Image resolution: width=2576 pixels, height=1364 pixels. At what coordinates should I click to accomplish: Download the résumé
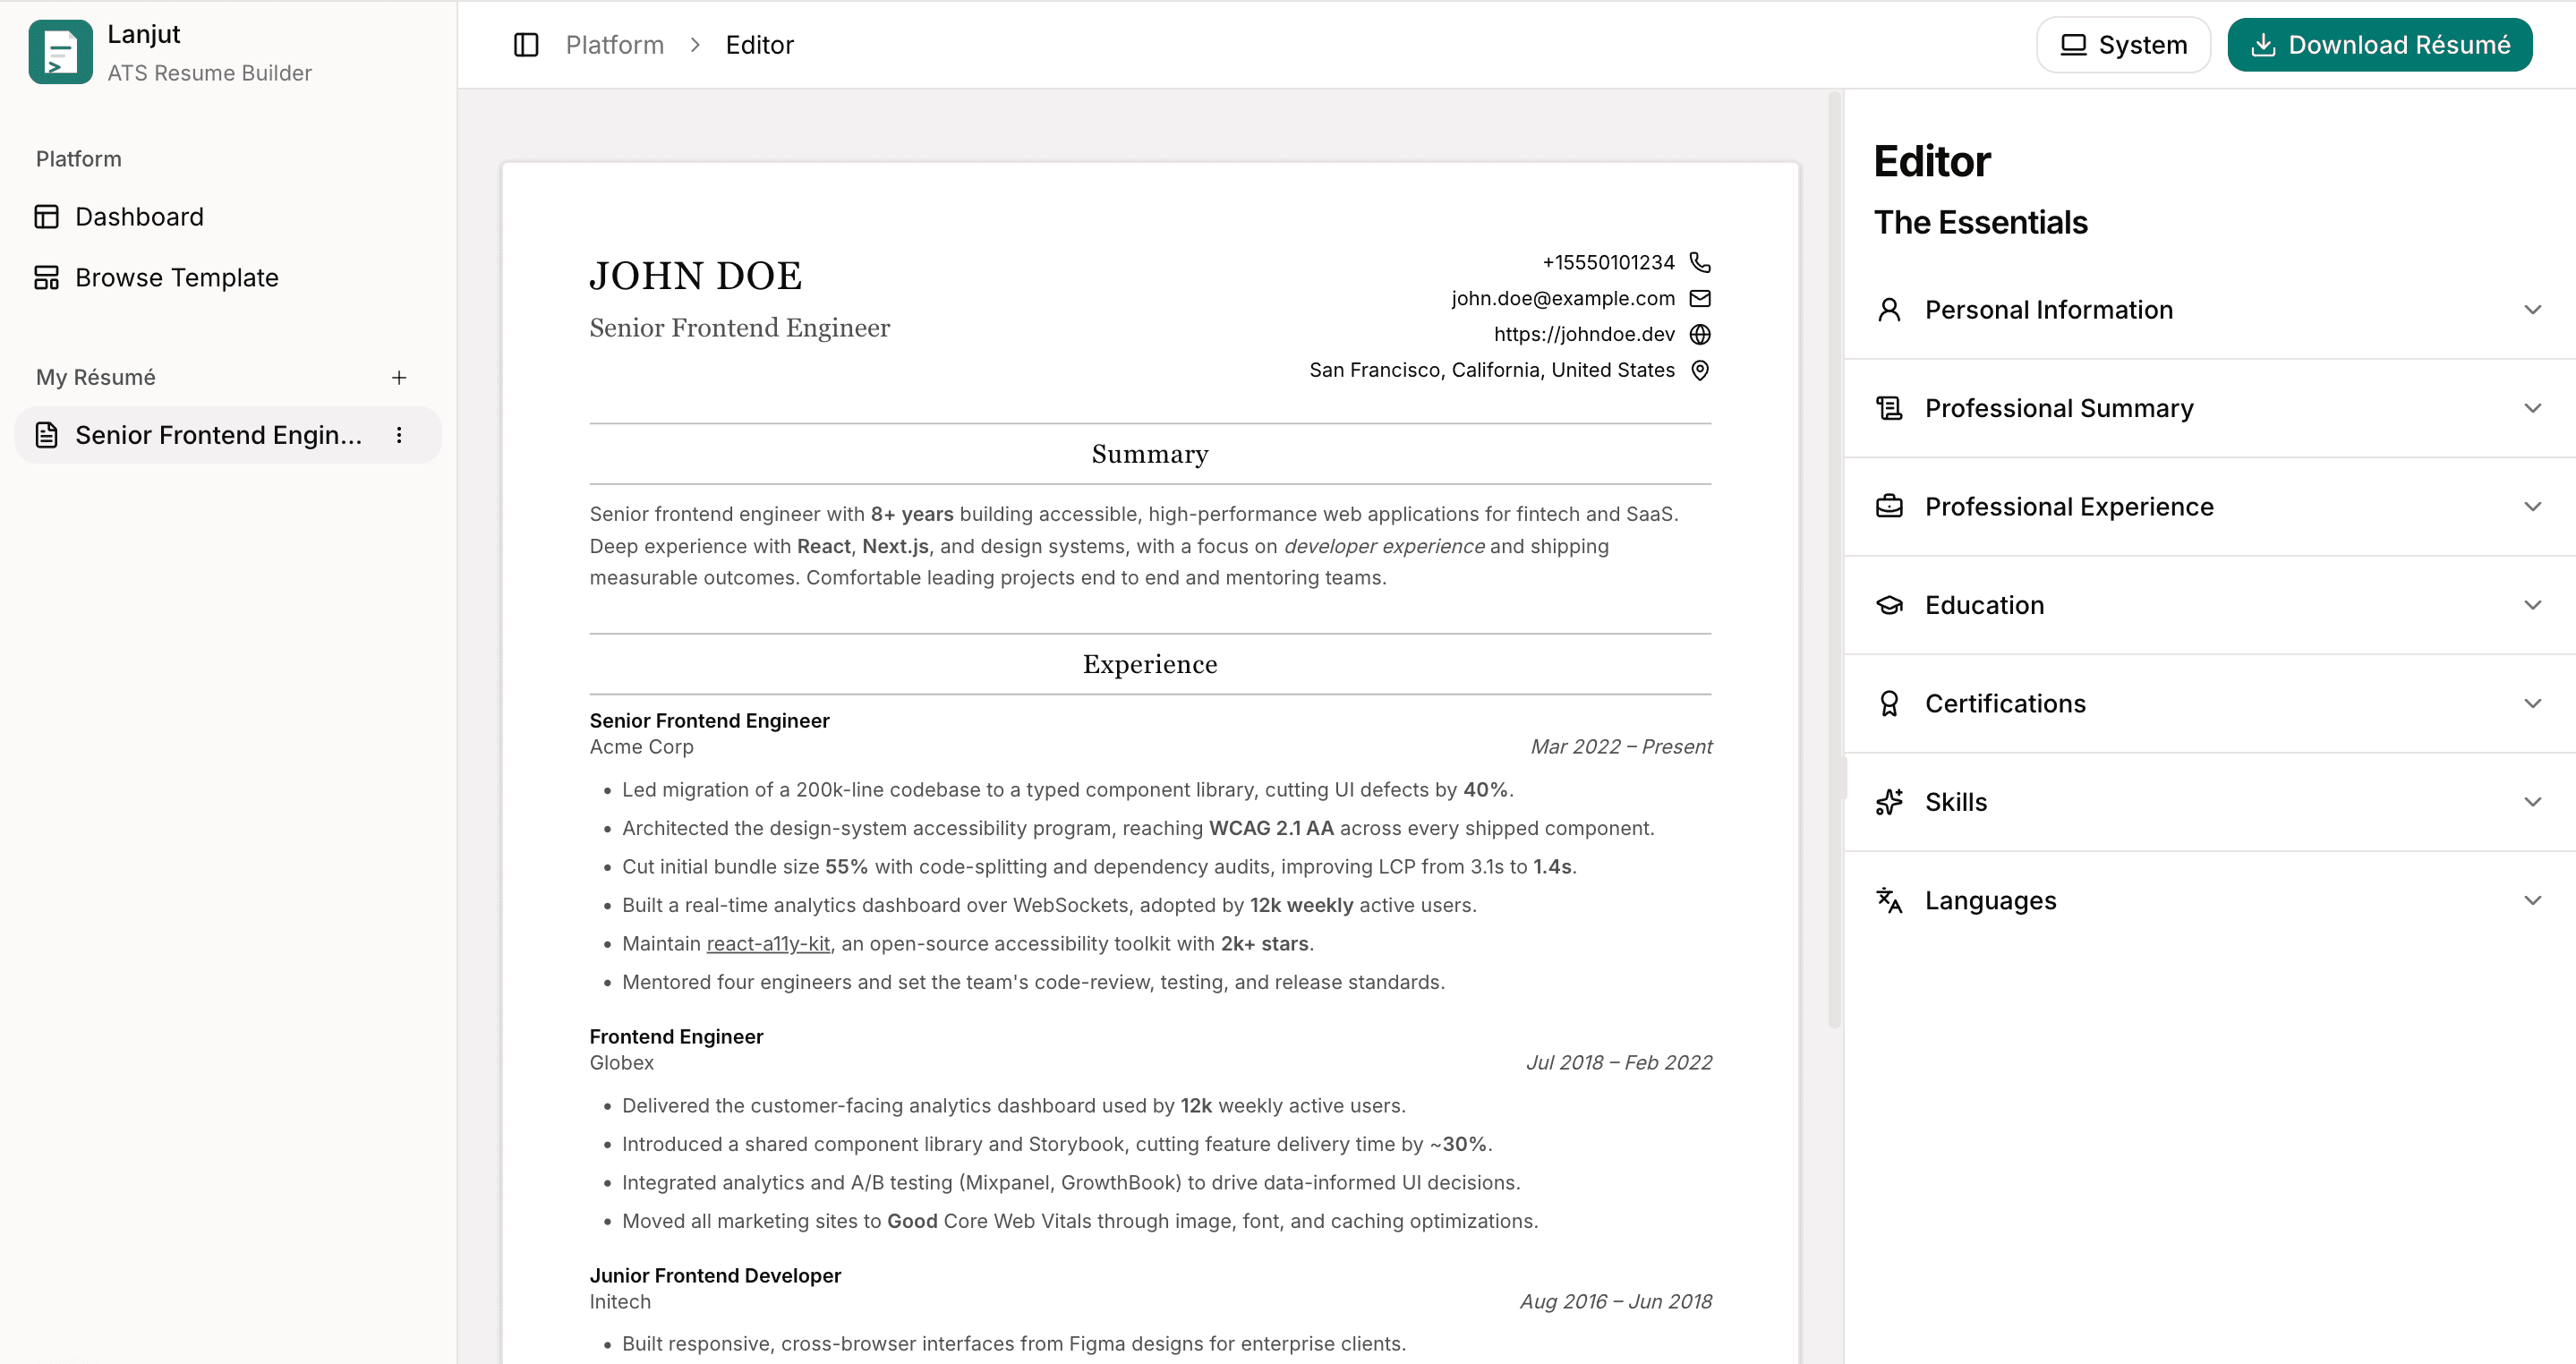(2379, 45)
